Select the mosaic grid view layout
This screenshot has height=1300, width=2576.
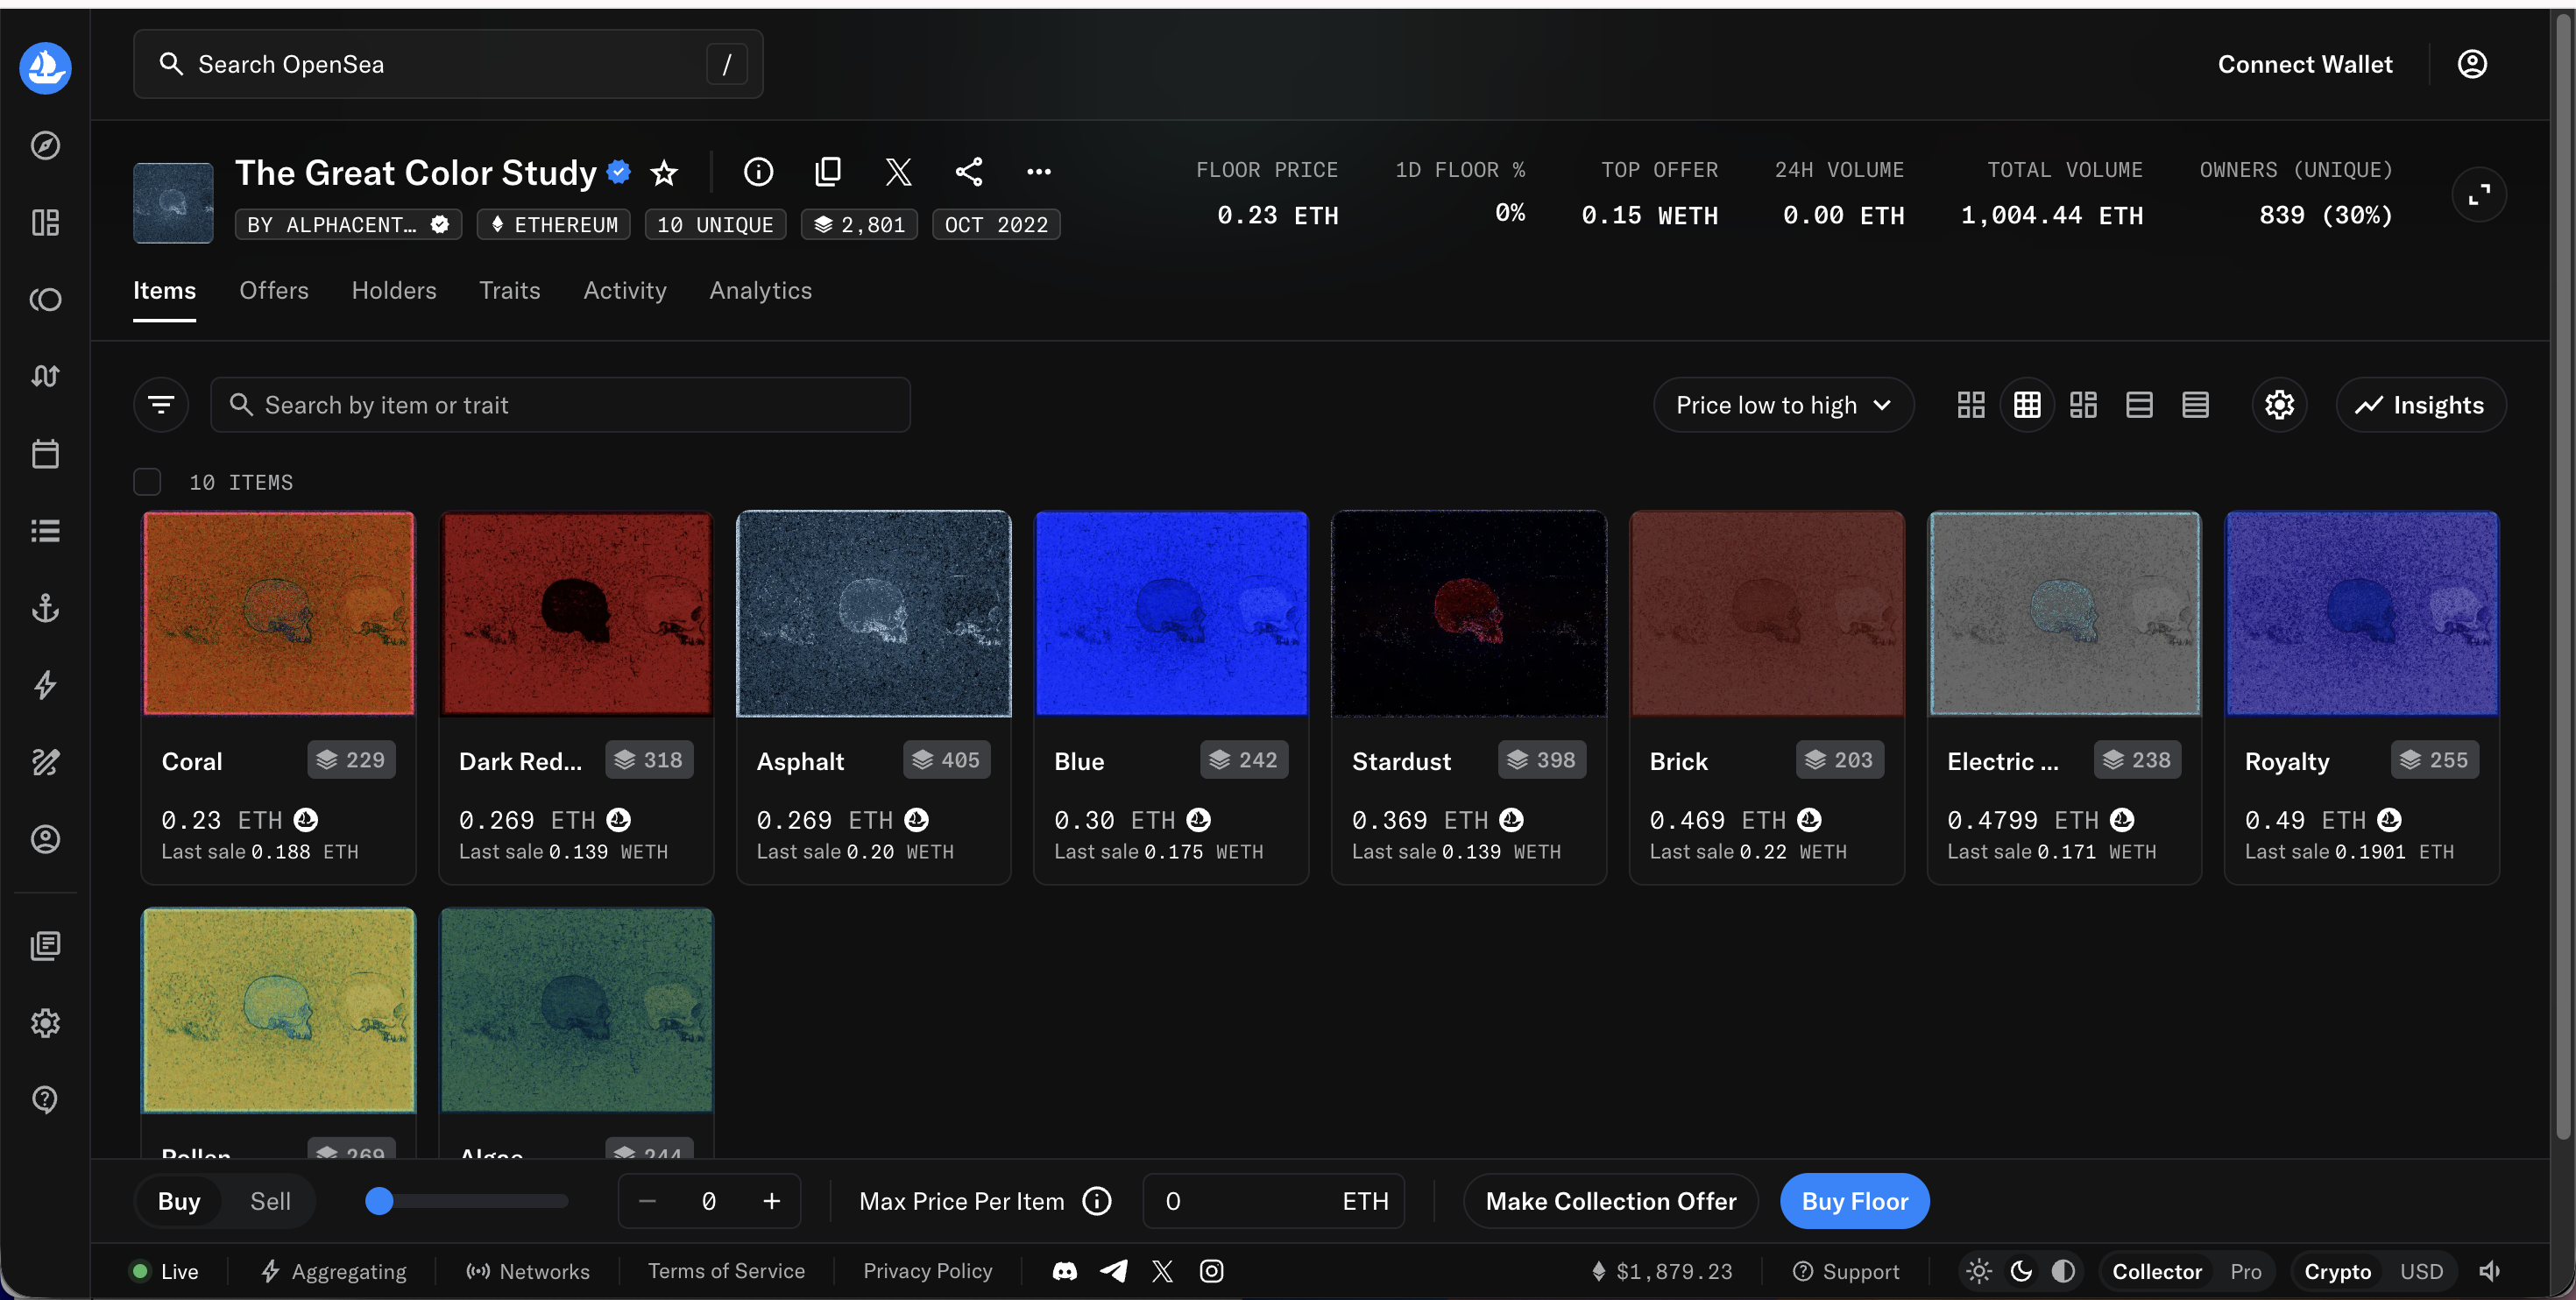pos(2083,405)
